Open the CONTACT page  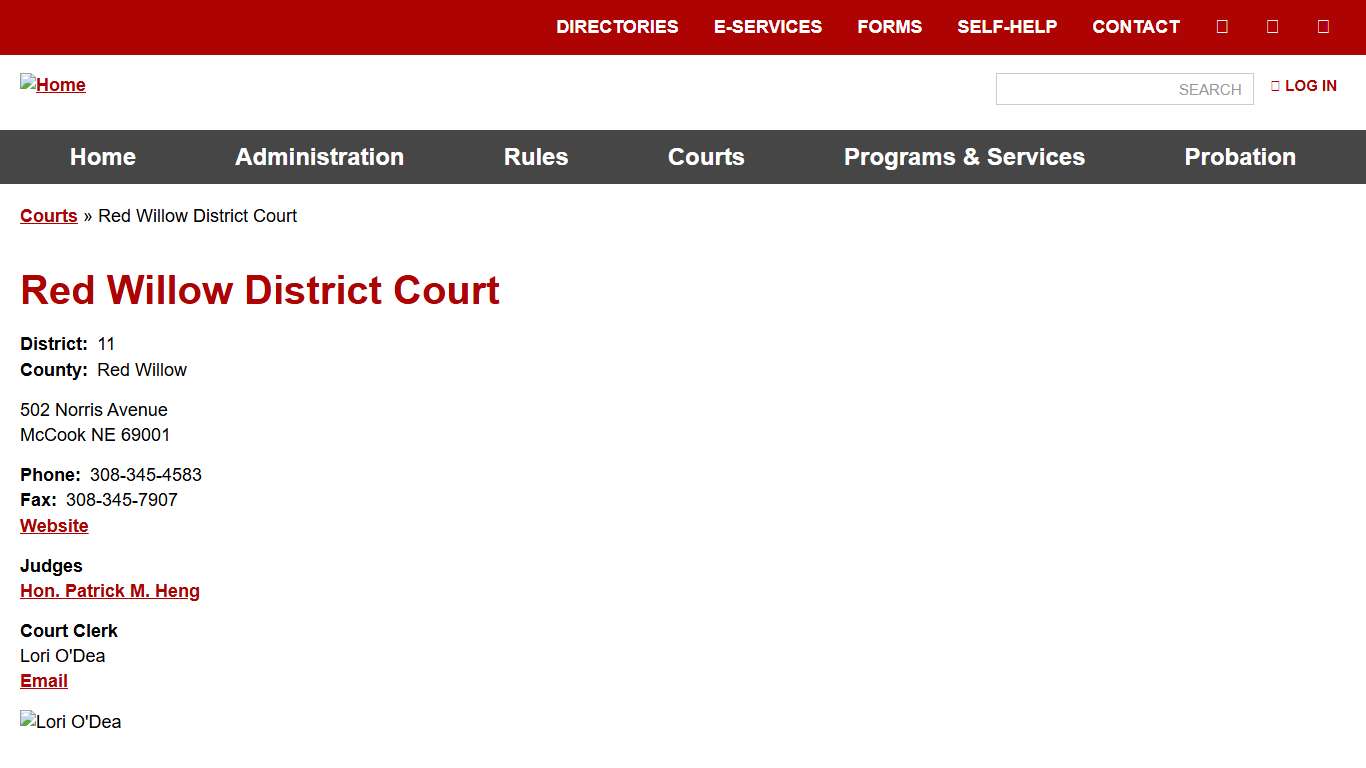coord(1135,27)
